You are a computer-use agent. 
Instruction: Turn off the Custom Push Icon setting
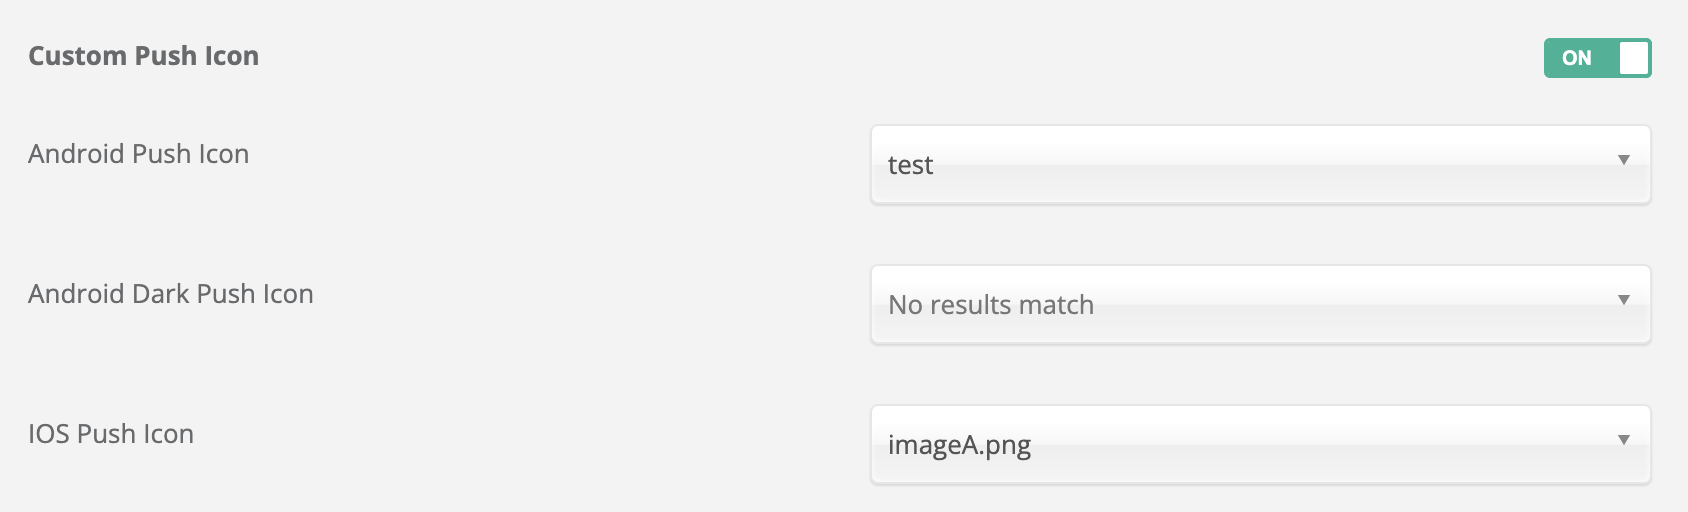pos(1597,58)
